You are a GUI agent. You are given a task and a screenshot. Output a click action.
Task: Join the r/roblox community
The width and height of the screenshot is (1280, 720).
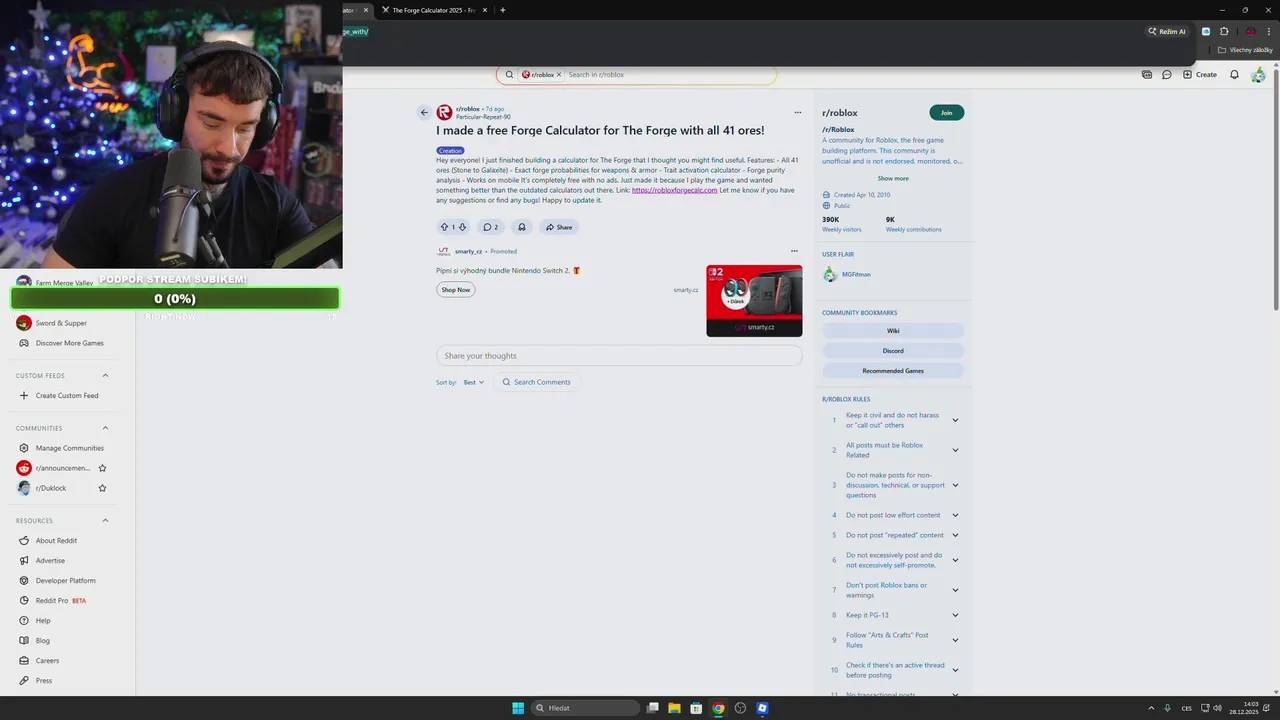(946, 113)
